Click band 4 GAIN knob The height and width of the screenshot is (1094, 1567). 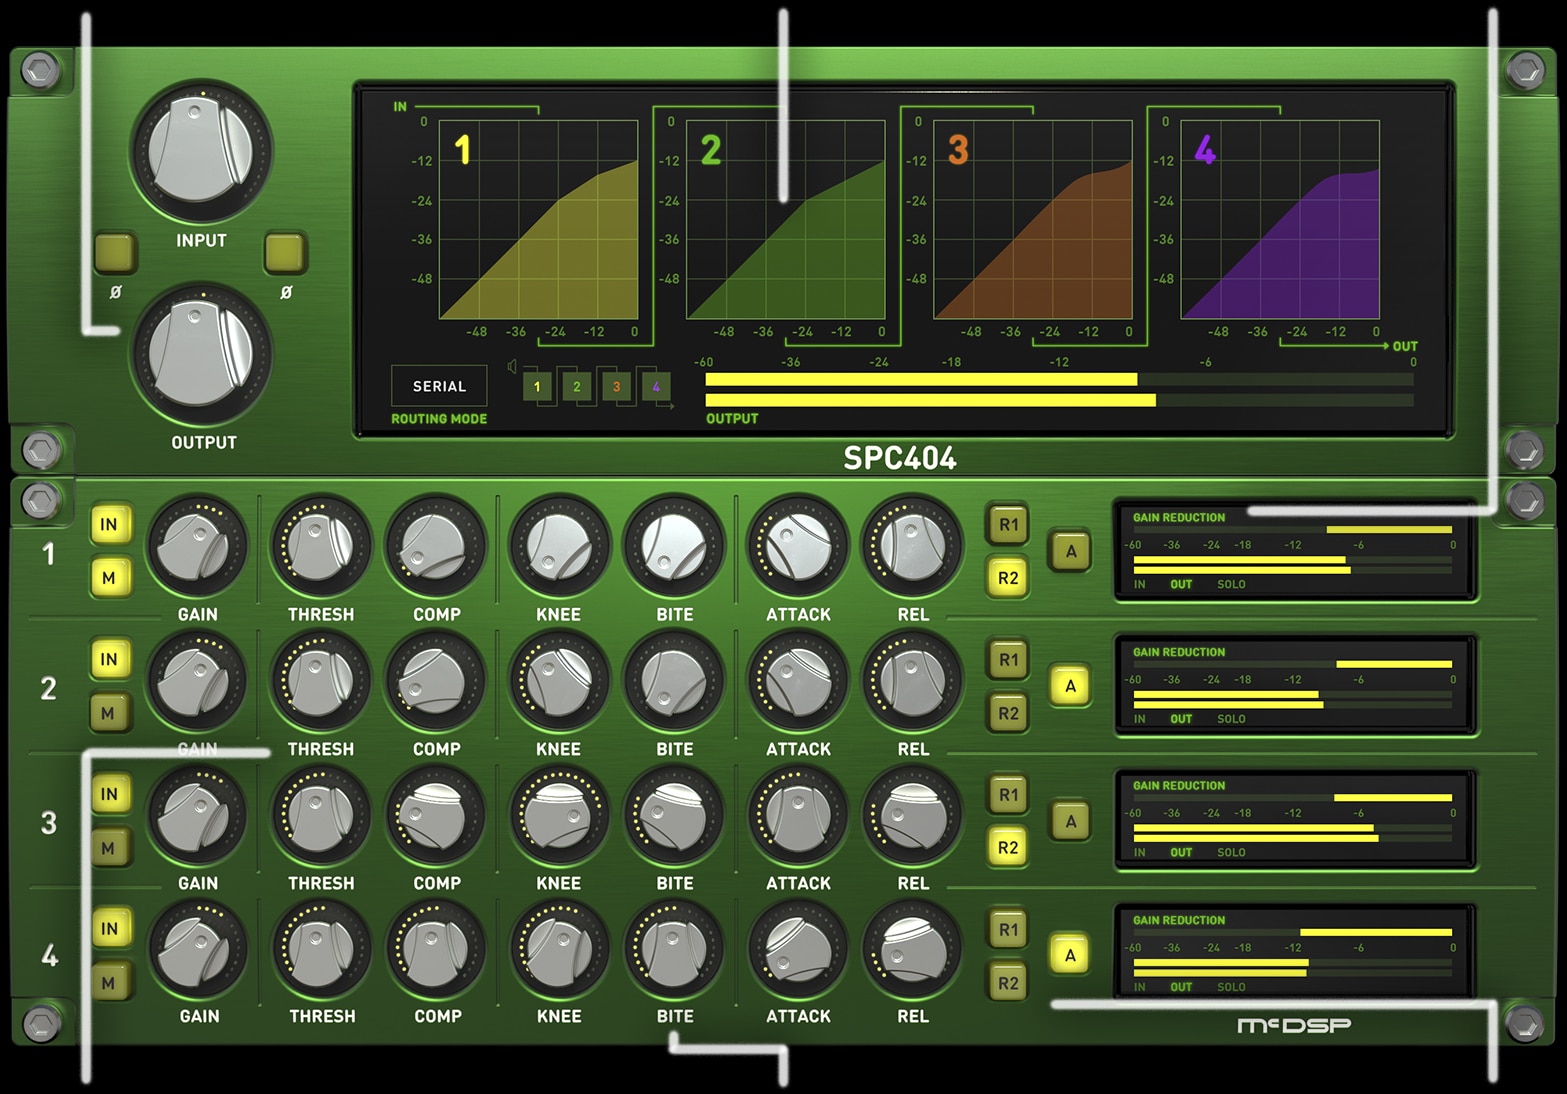click(x=197, y=951)
